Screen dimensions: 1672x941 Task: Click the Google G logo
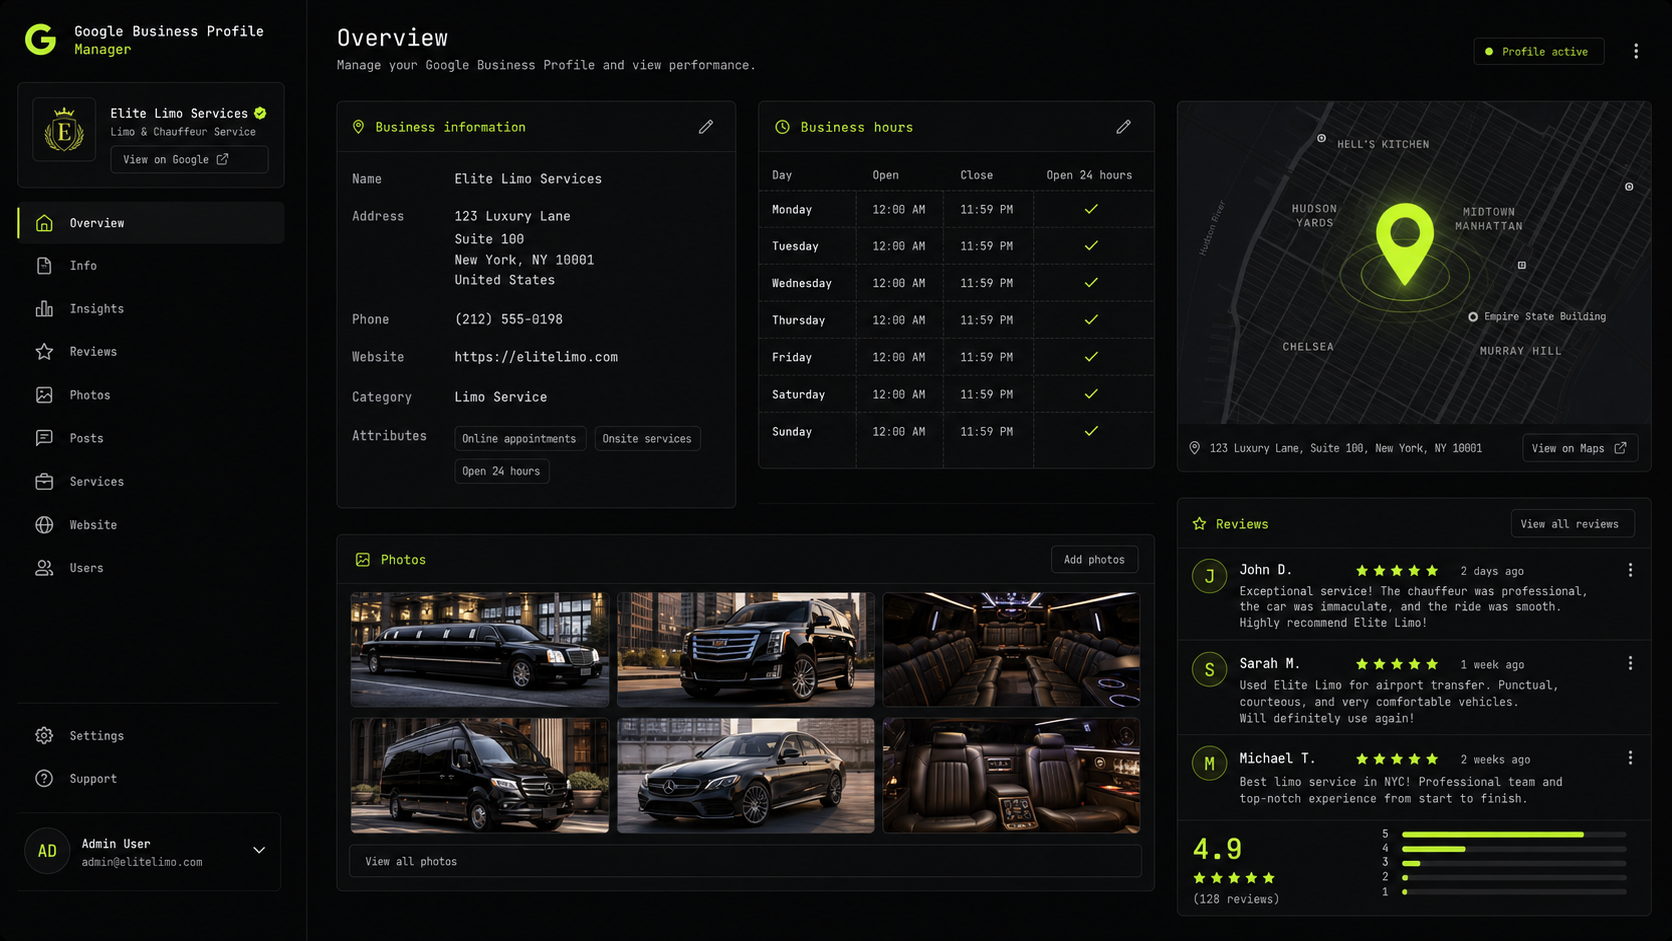(40, 40)
